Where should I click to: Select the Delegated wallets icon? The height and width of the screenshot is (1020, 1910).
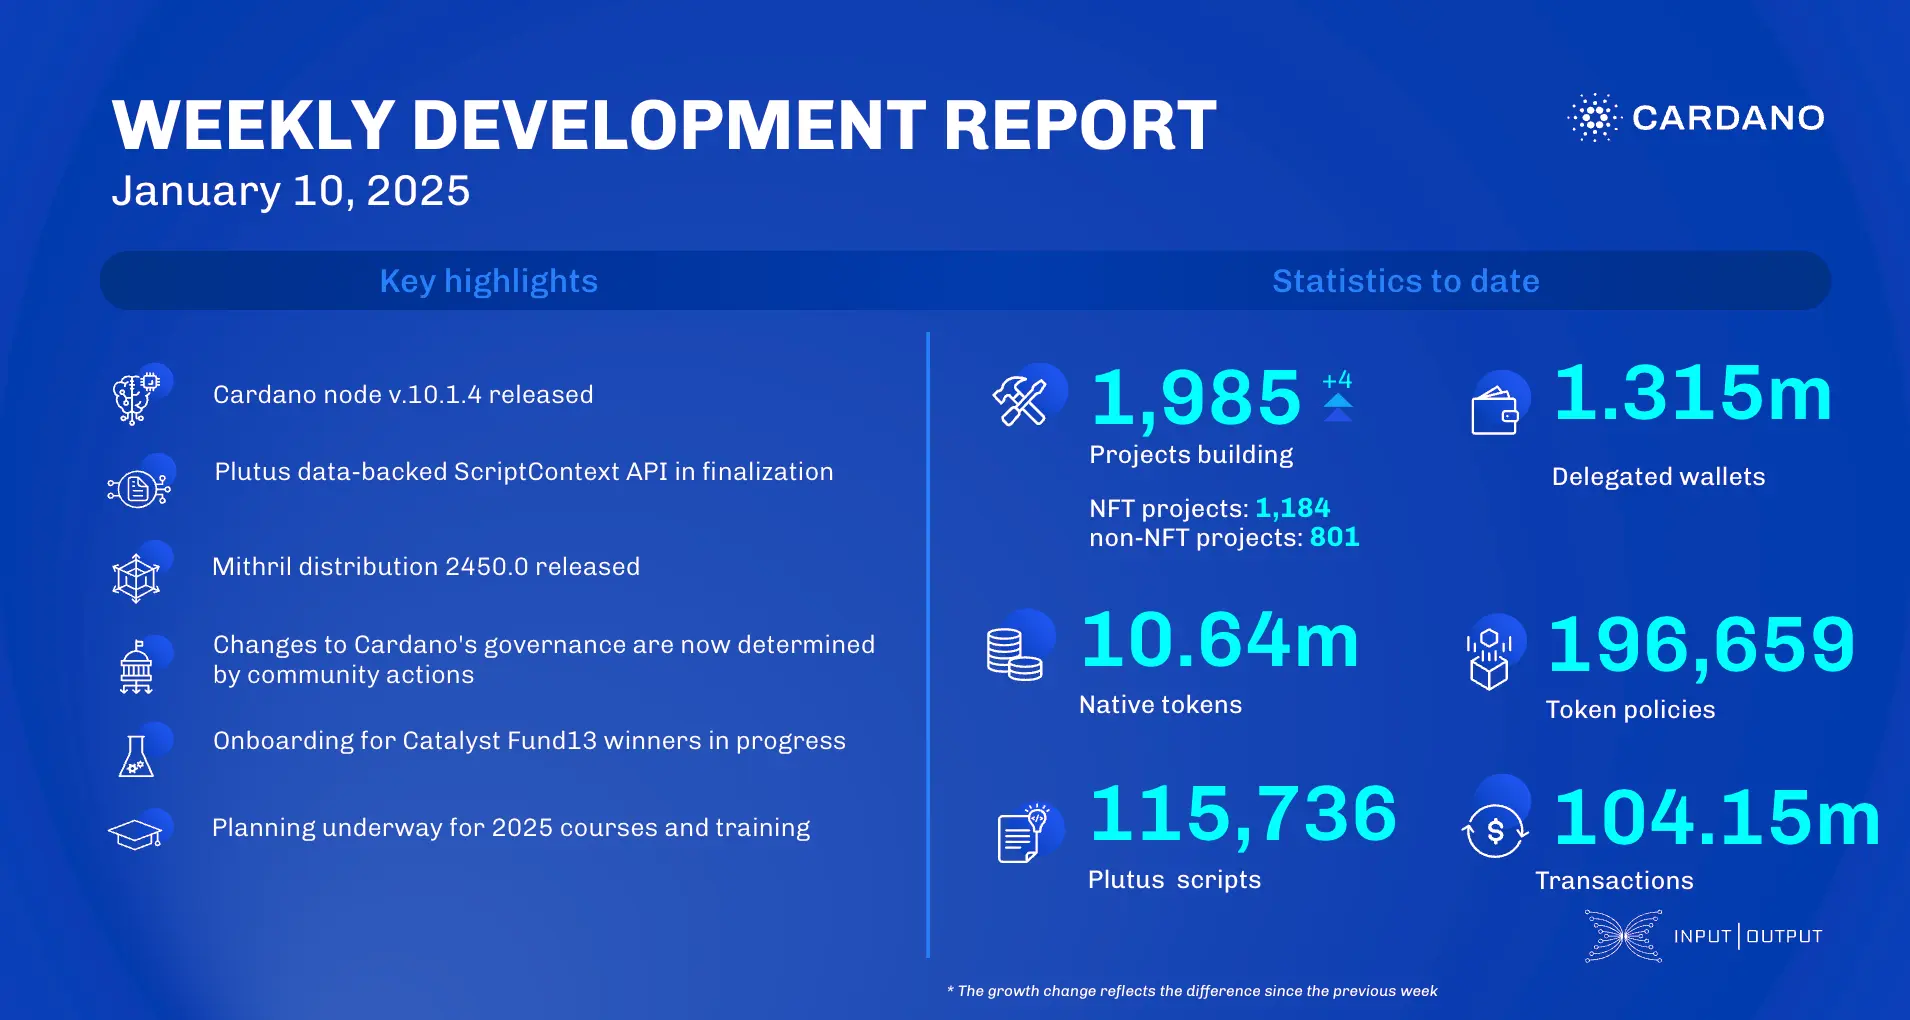click(x=1496, y=410)
